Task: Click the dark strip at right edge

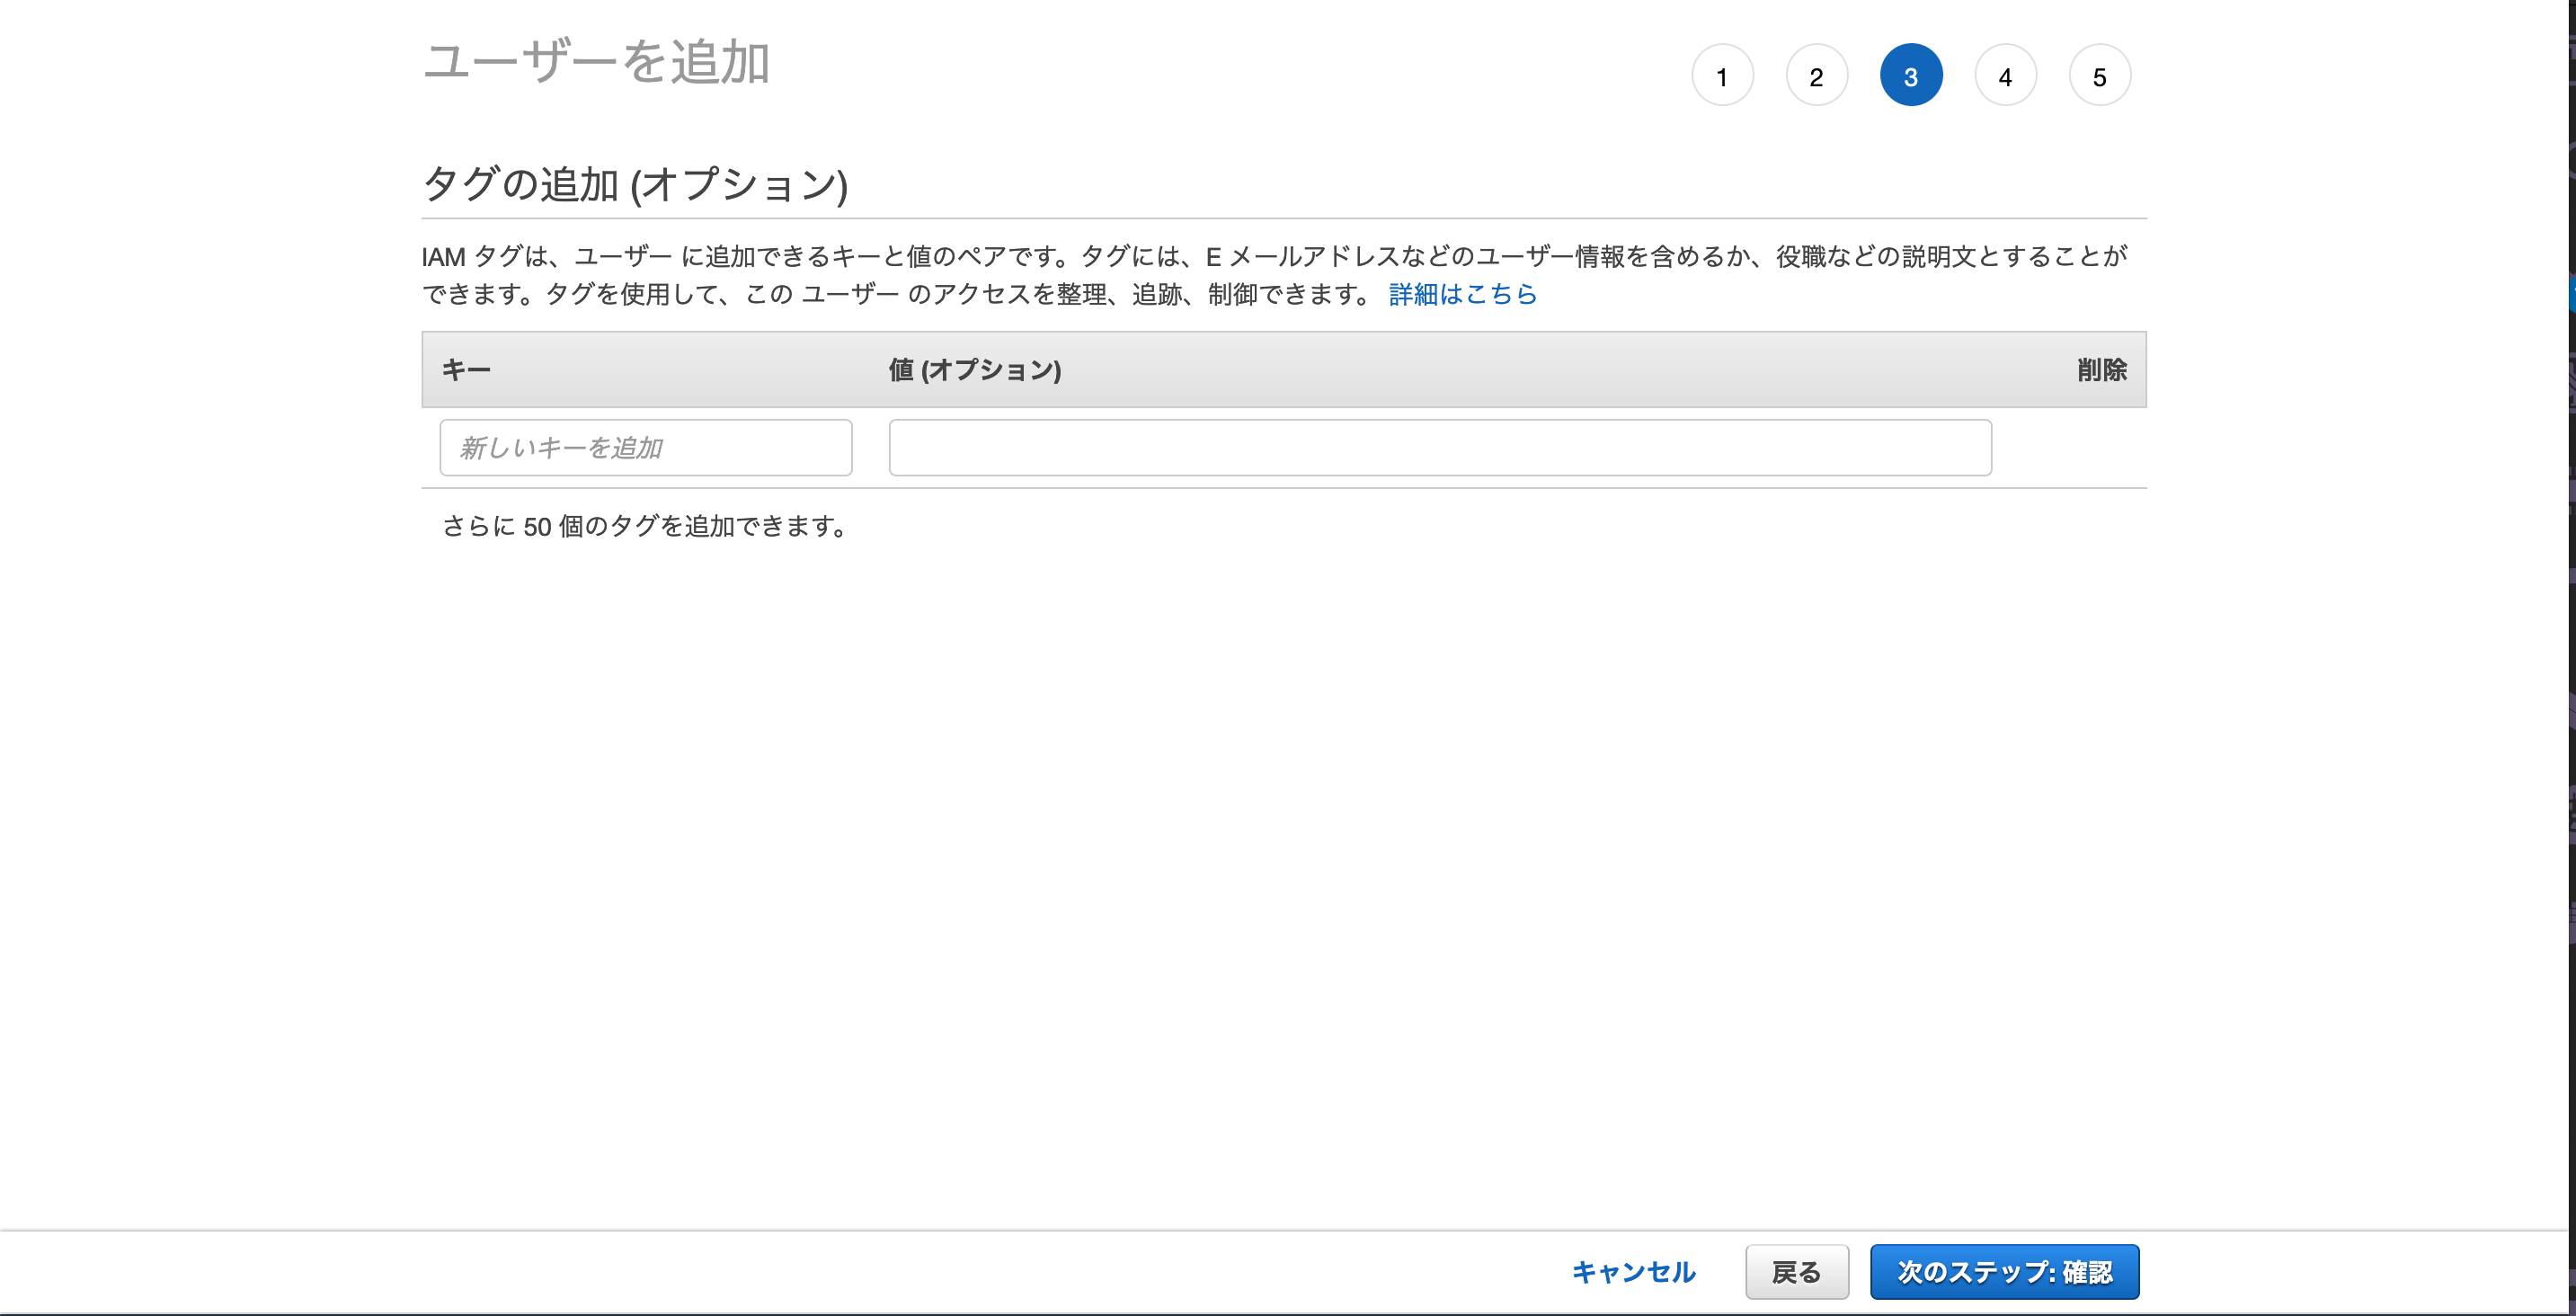Action: click(2571, 650)
